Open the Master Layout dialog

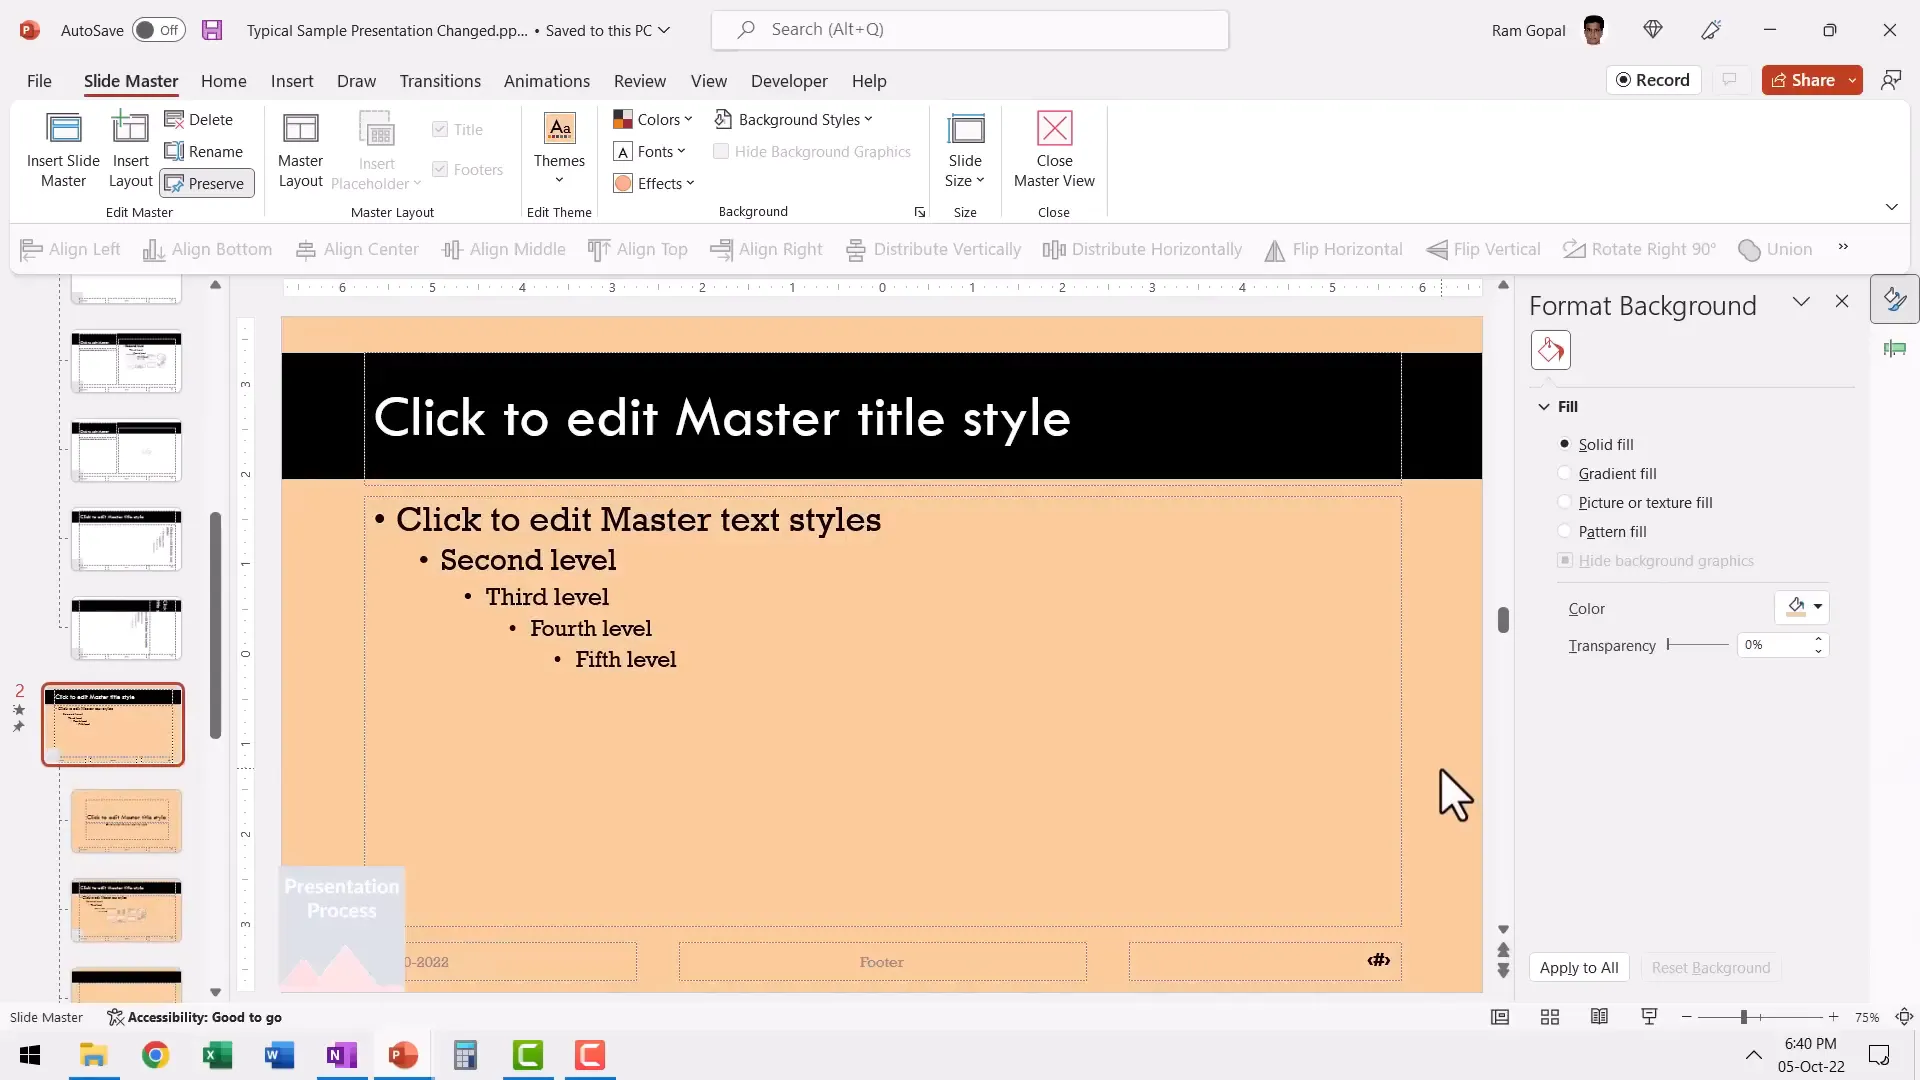[300, 150]
